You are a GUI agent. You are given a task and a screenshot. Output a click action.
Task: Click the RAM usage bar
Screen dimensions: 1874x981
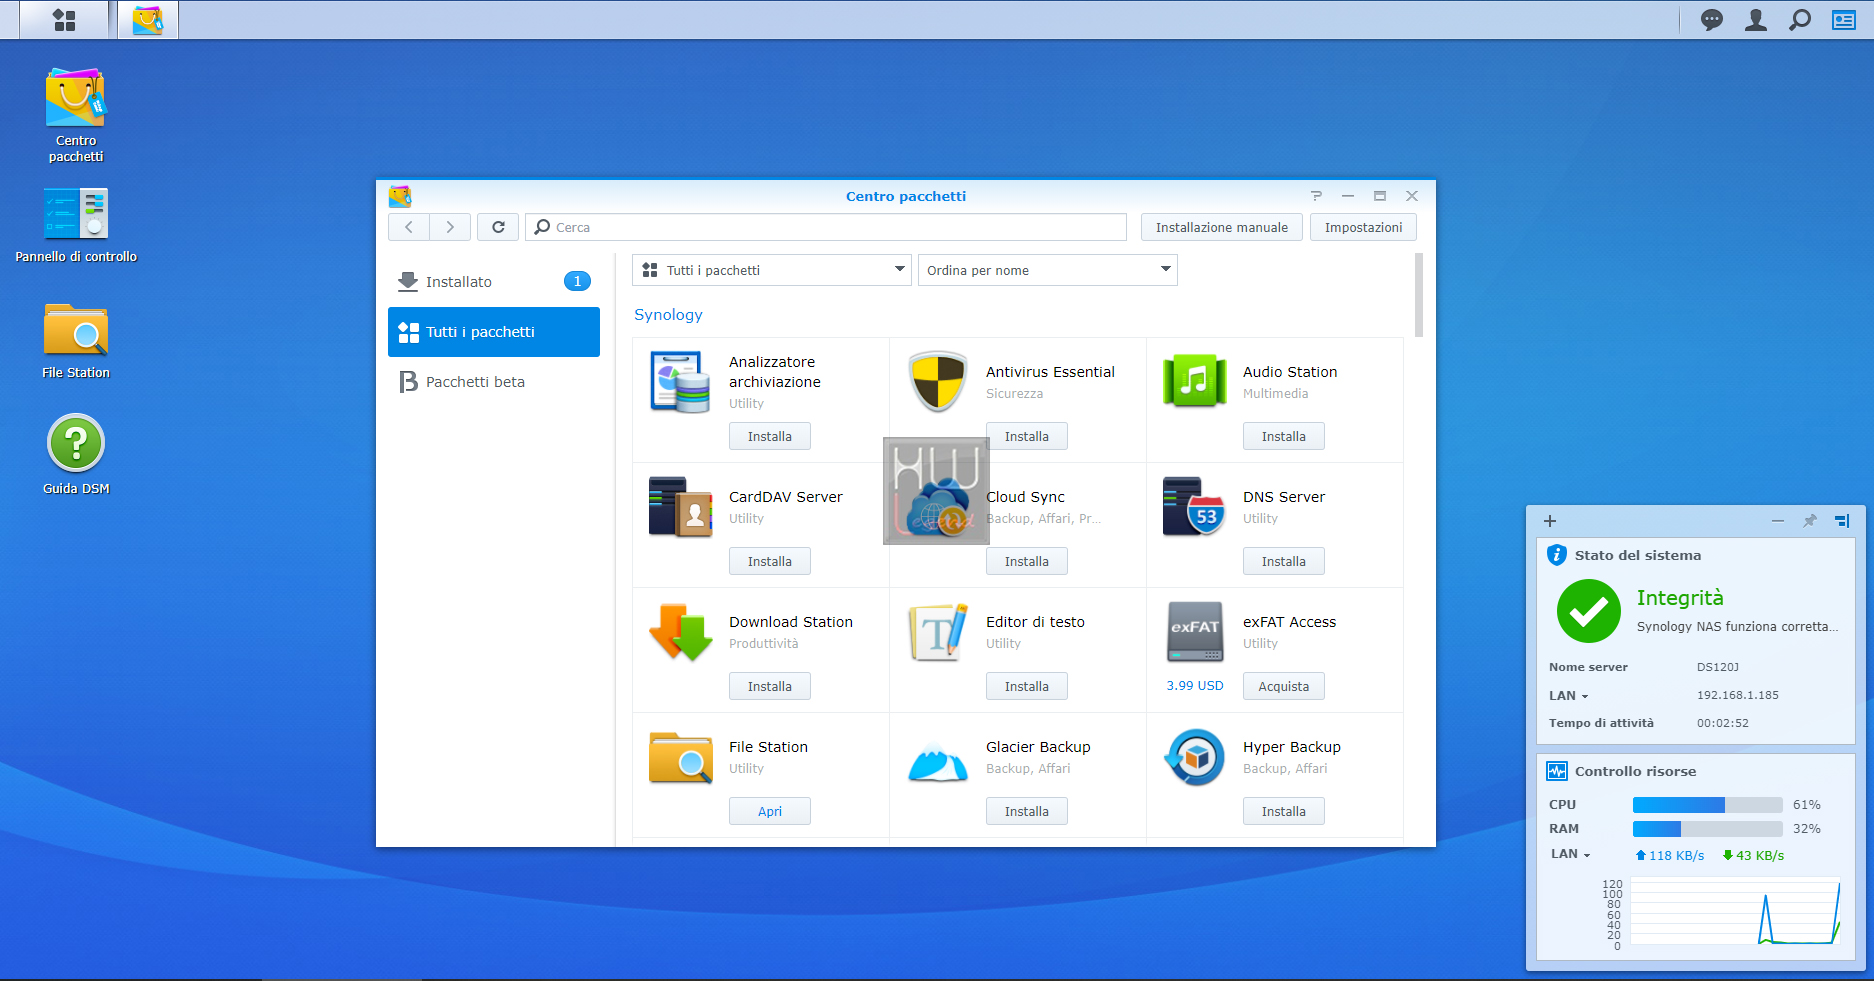[x=1707, y=829]
